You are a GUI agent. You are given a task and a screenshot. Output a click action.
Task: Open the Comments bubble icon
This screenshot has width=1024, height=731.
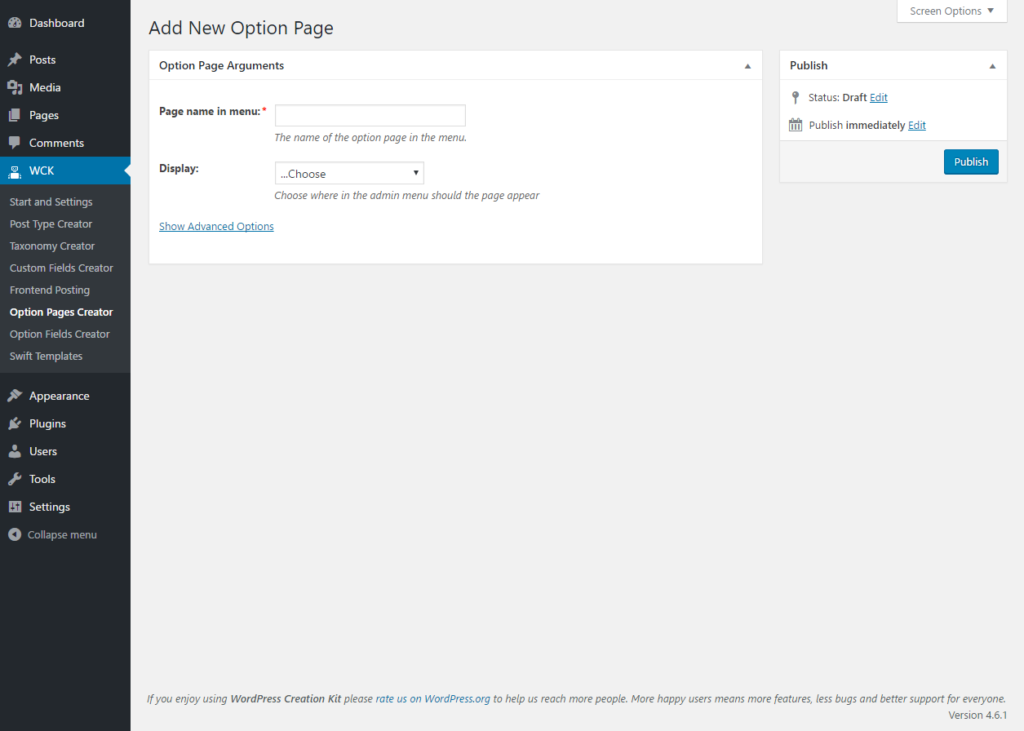(x=15, y=143)
